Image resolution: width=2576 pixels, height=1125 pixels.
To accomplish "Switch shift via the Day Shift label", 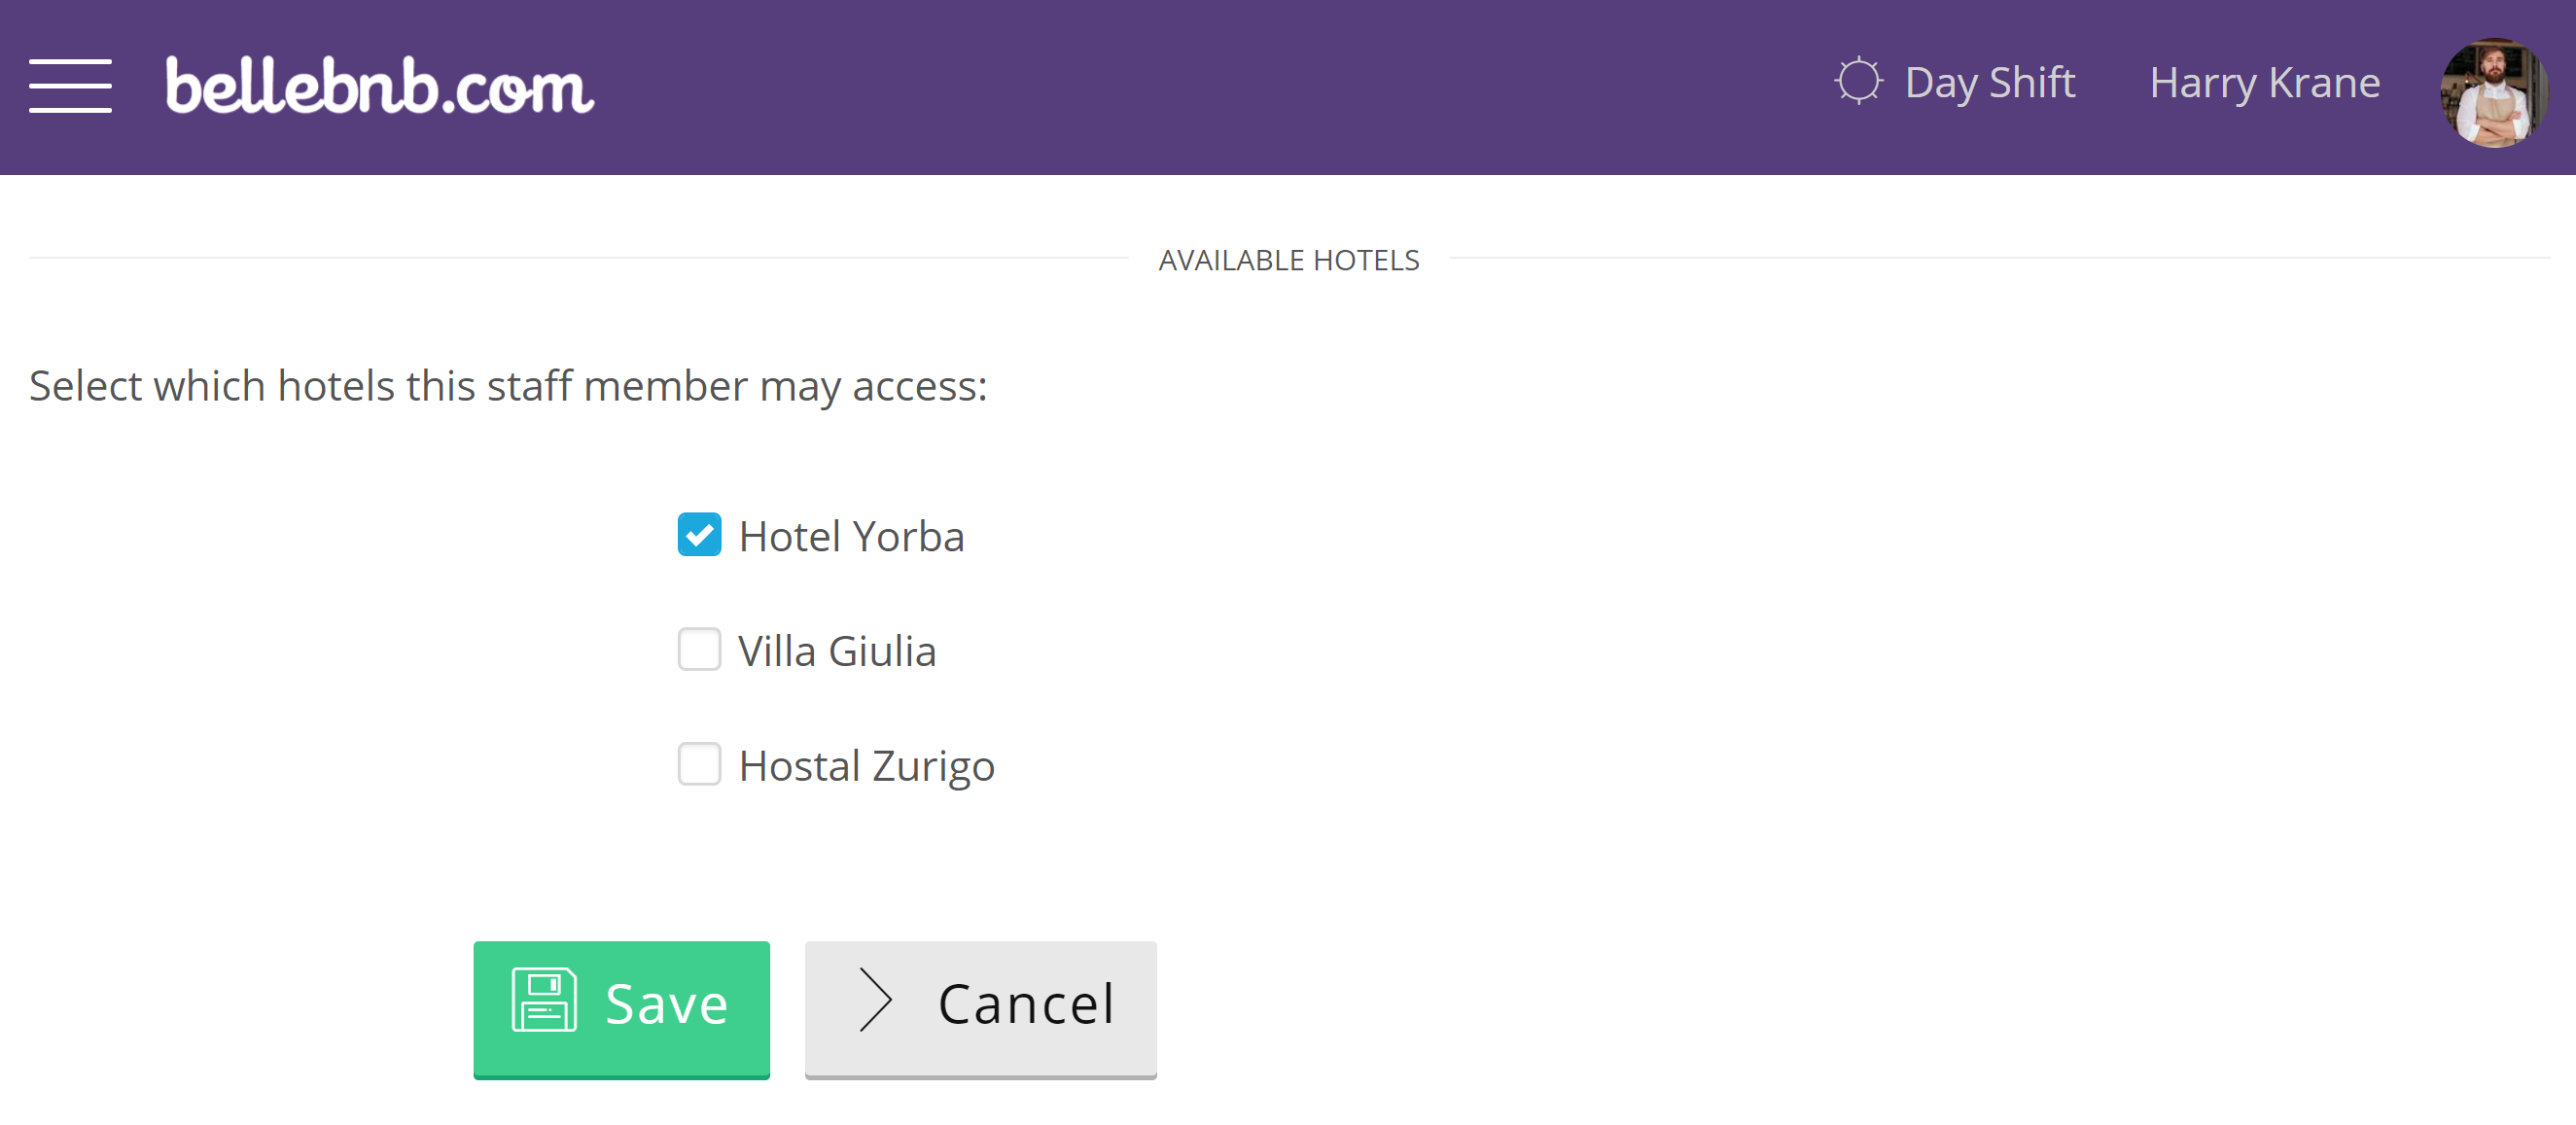I will point(1989,83).
